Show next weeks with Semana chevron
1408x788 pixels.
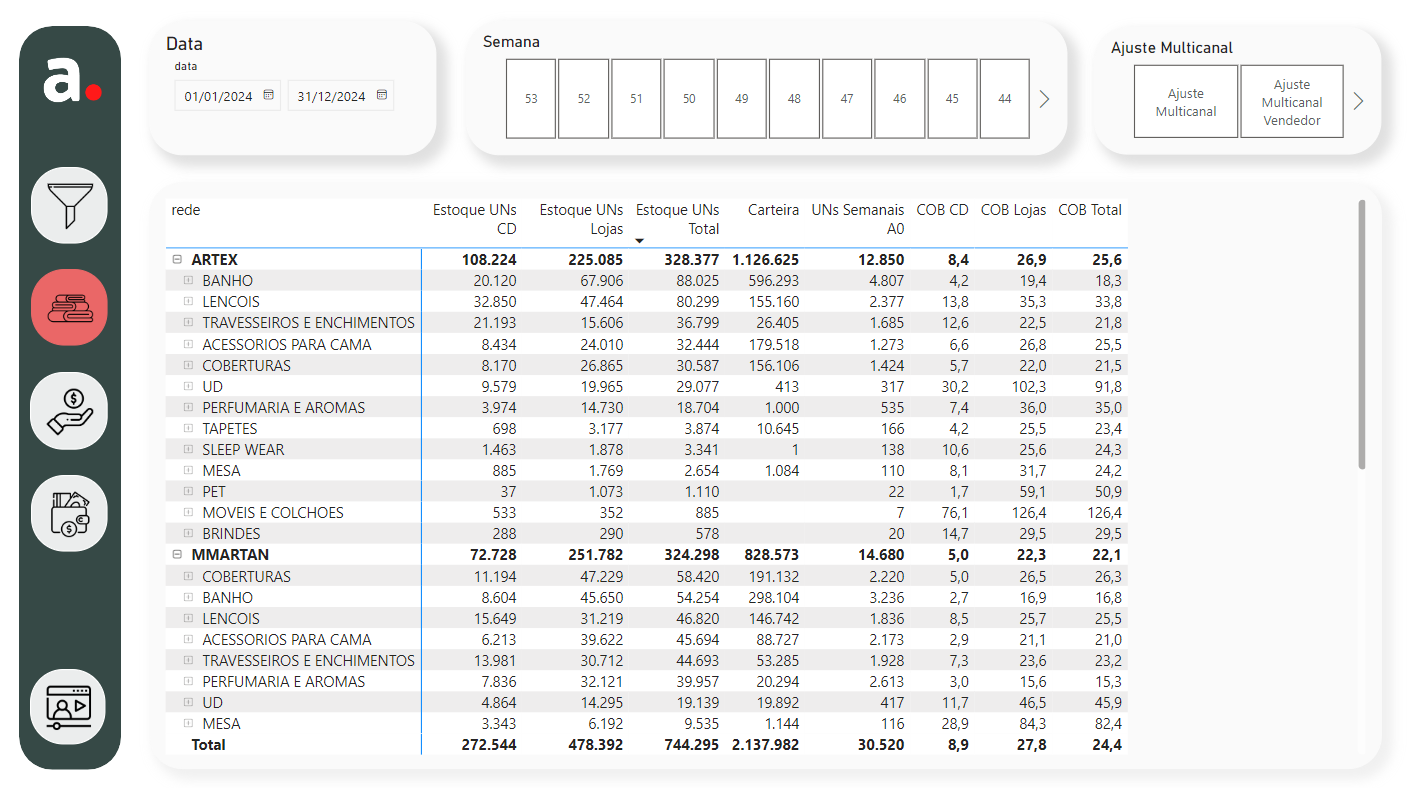click(1045, 99)
